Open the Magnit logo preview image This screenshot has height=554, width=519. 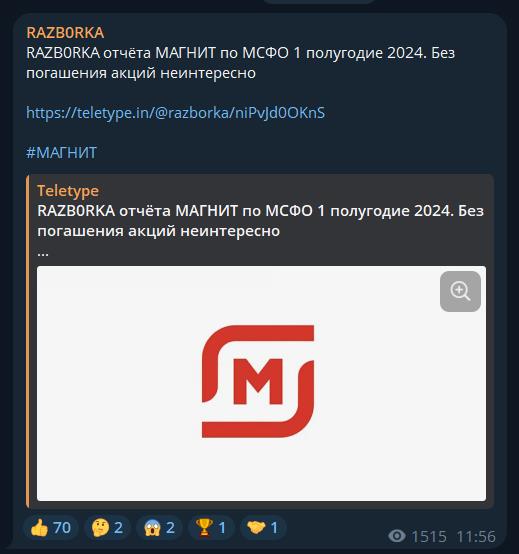click(261, 383)
